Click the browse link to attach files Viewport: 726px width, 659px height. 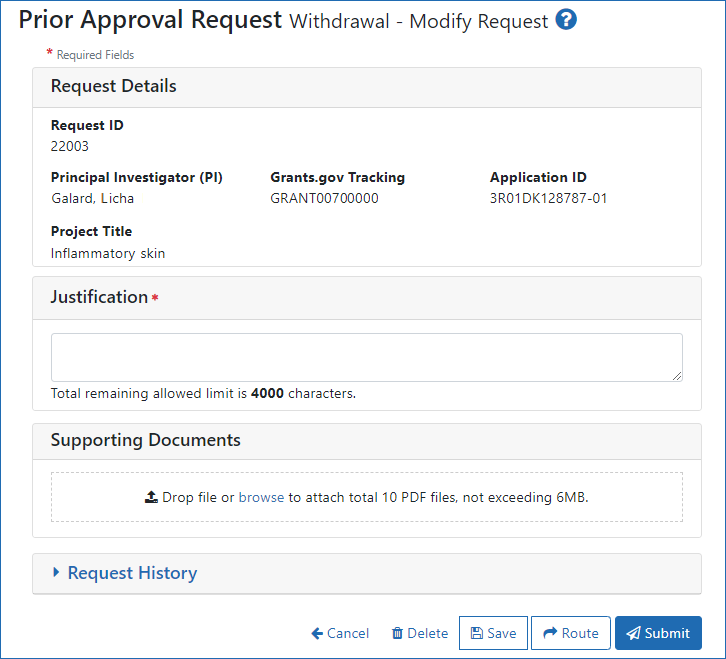tap(261, 497)
